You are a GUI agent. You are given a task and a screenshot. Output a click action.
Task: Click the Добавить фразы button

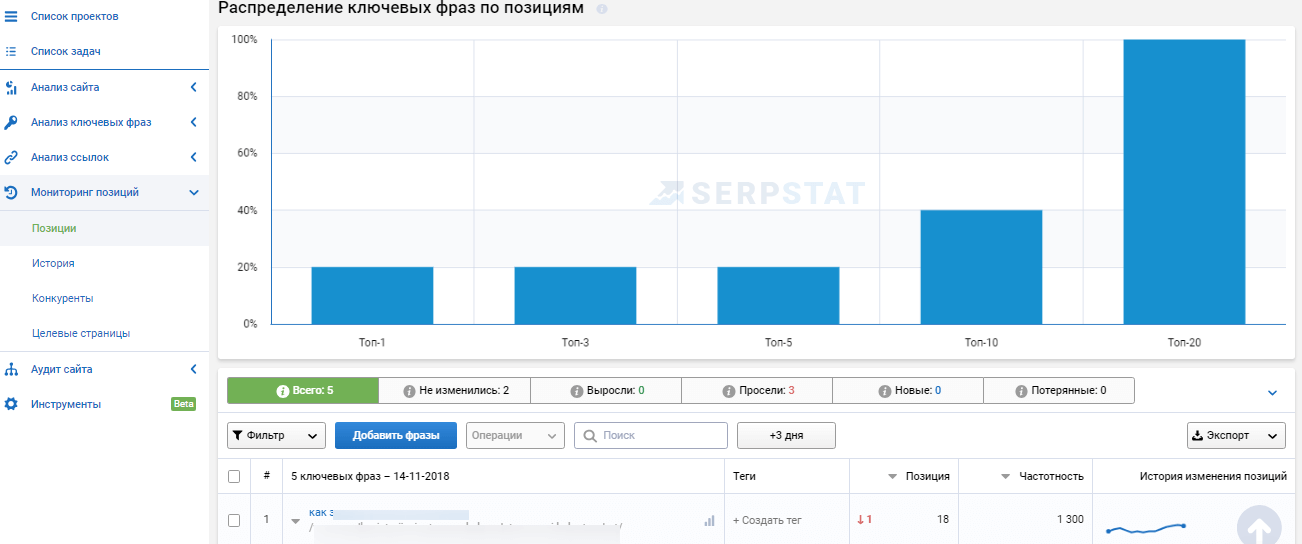pos(395,436)
